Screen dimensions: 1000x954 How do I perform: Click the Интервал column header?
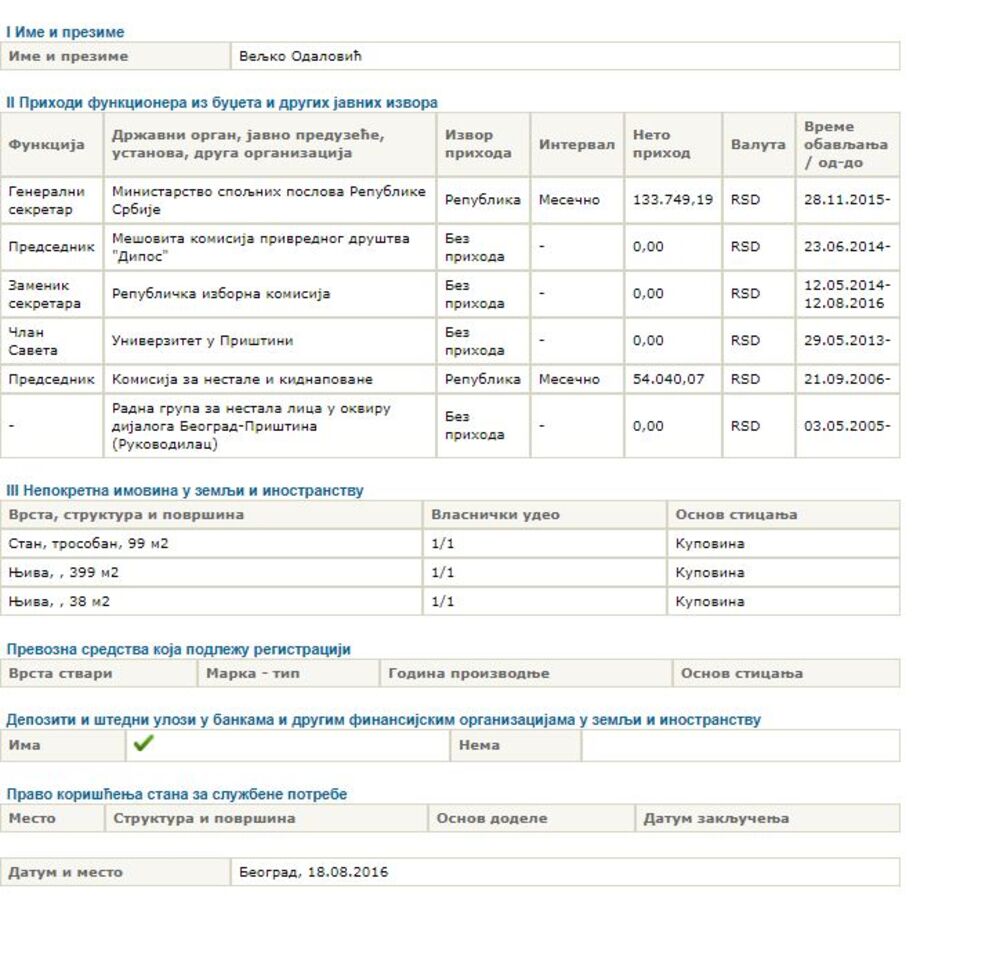[576, 145]
